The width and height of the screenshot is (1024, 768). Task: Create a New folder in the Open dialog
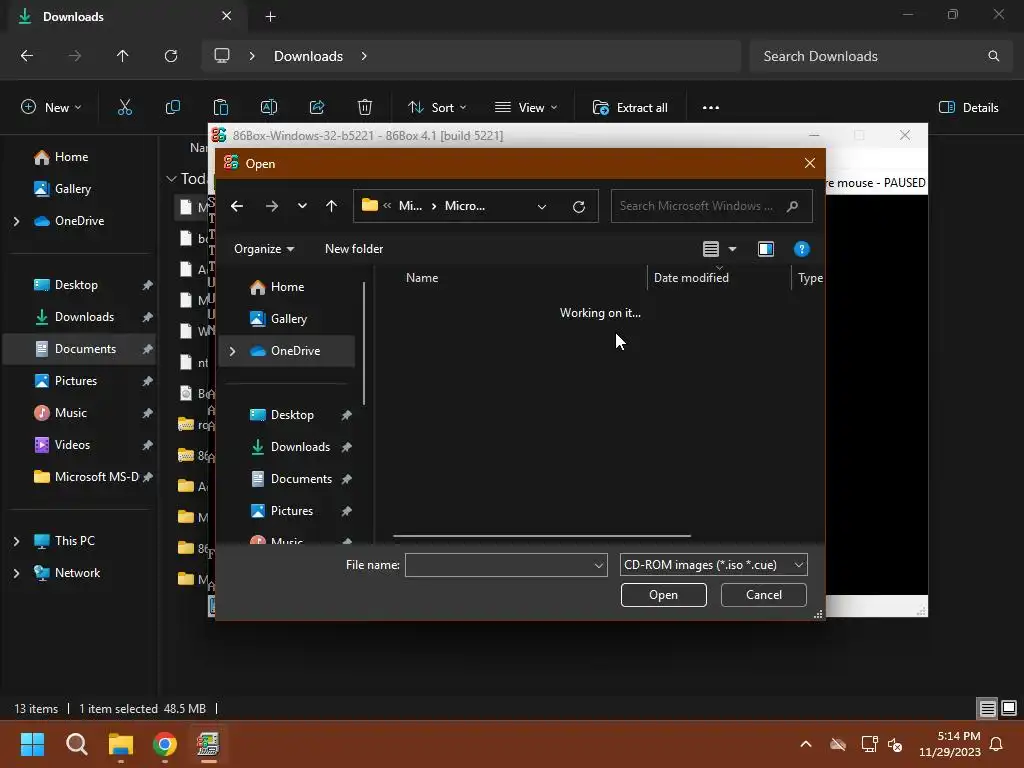pyautogui.click(x=354, y=249)
